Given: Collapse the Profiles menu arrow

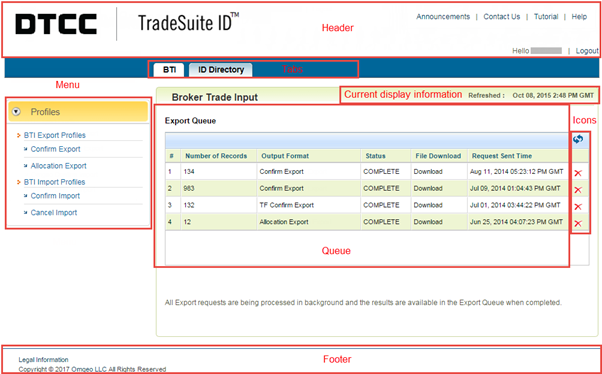Looking at the screenshot, I should point(16,112).
